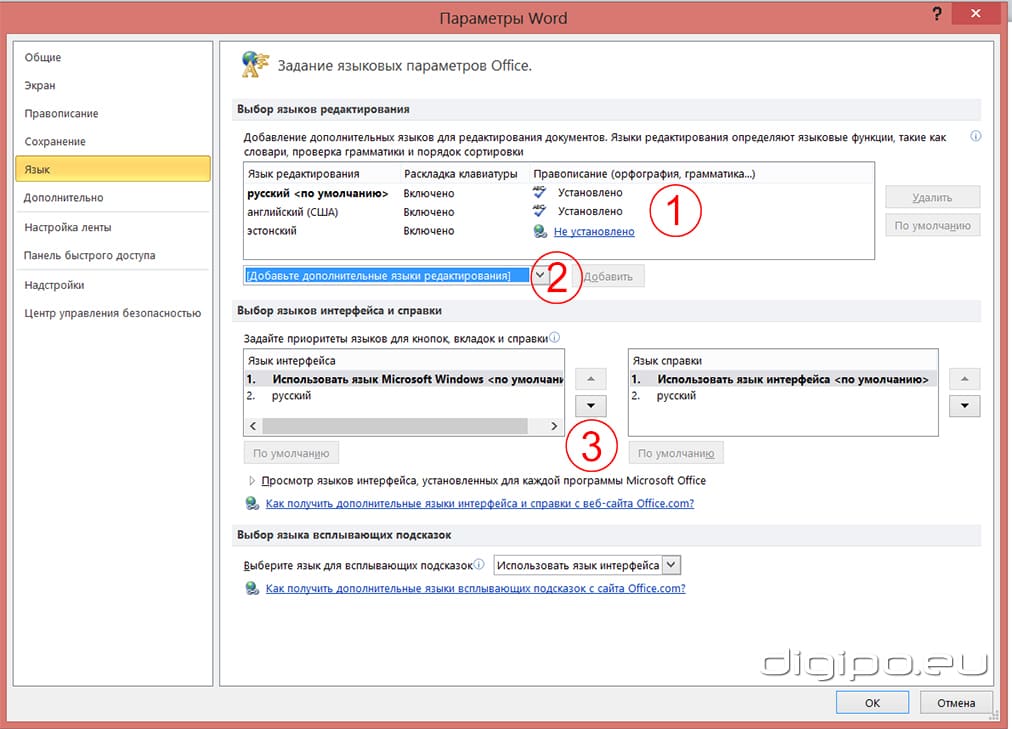The image size is (1012, 729).
Task: Move interface language down with arrow button
Action: [590, 406]
